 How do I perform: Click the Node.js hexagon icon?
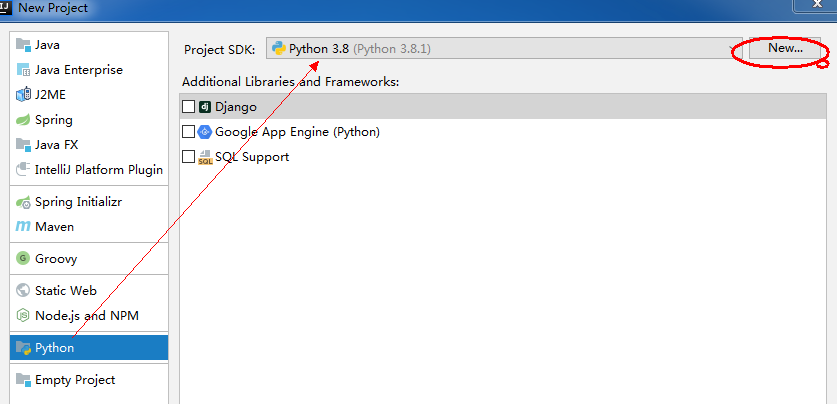[23, 316]
